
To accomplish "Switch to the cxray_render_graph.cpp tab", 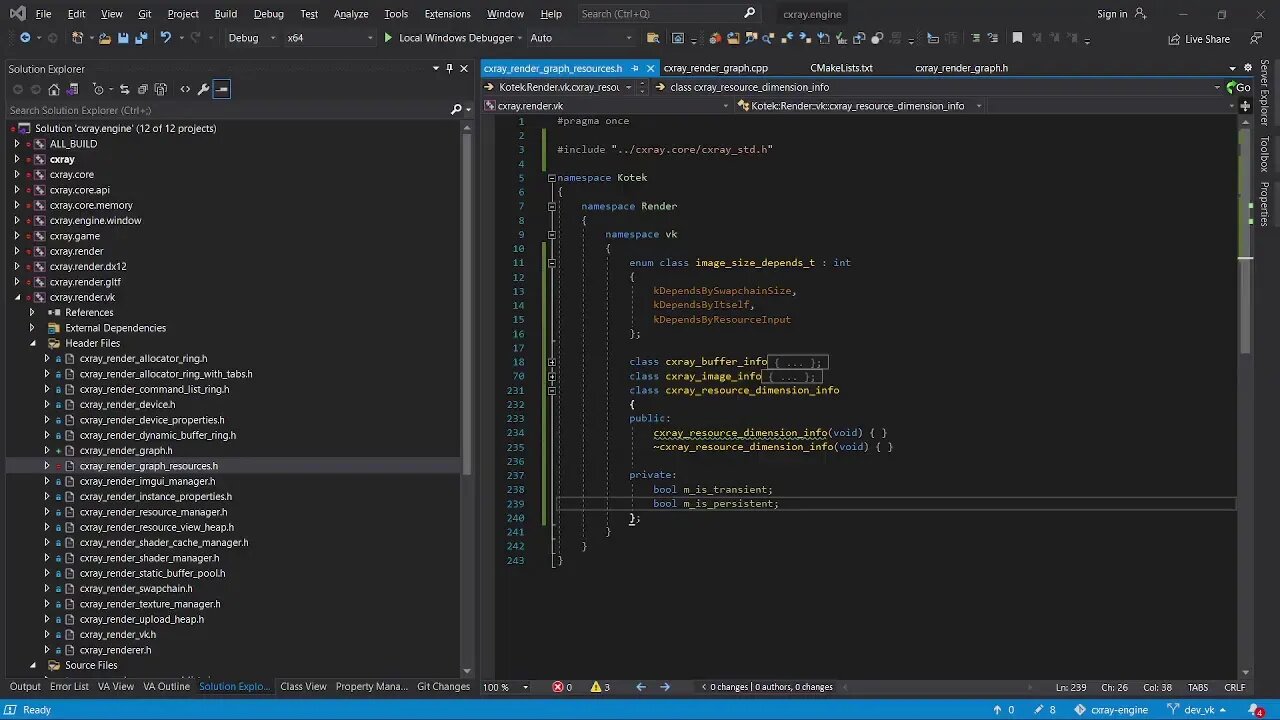I will pos(716,68).
